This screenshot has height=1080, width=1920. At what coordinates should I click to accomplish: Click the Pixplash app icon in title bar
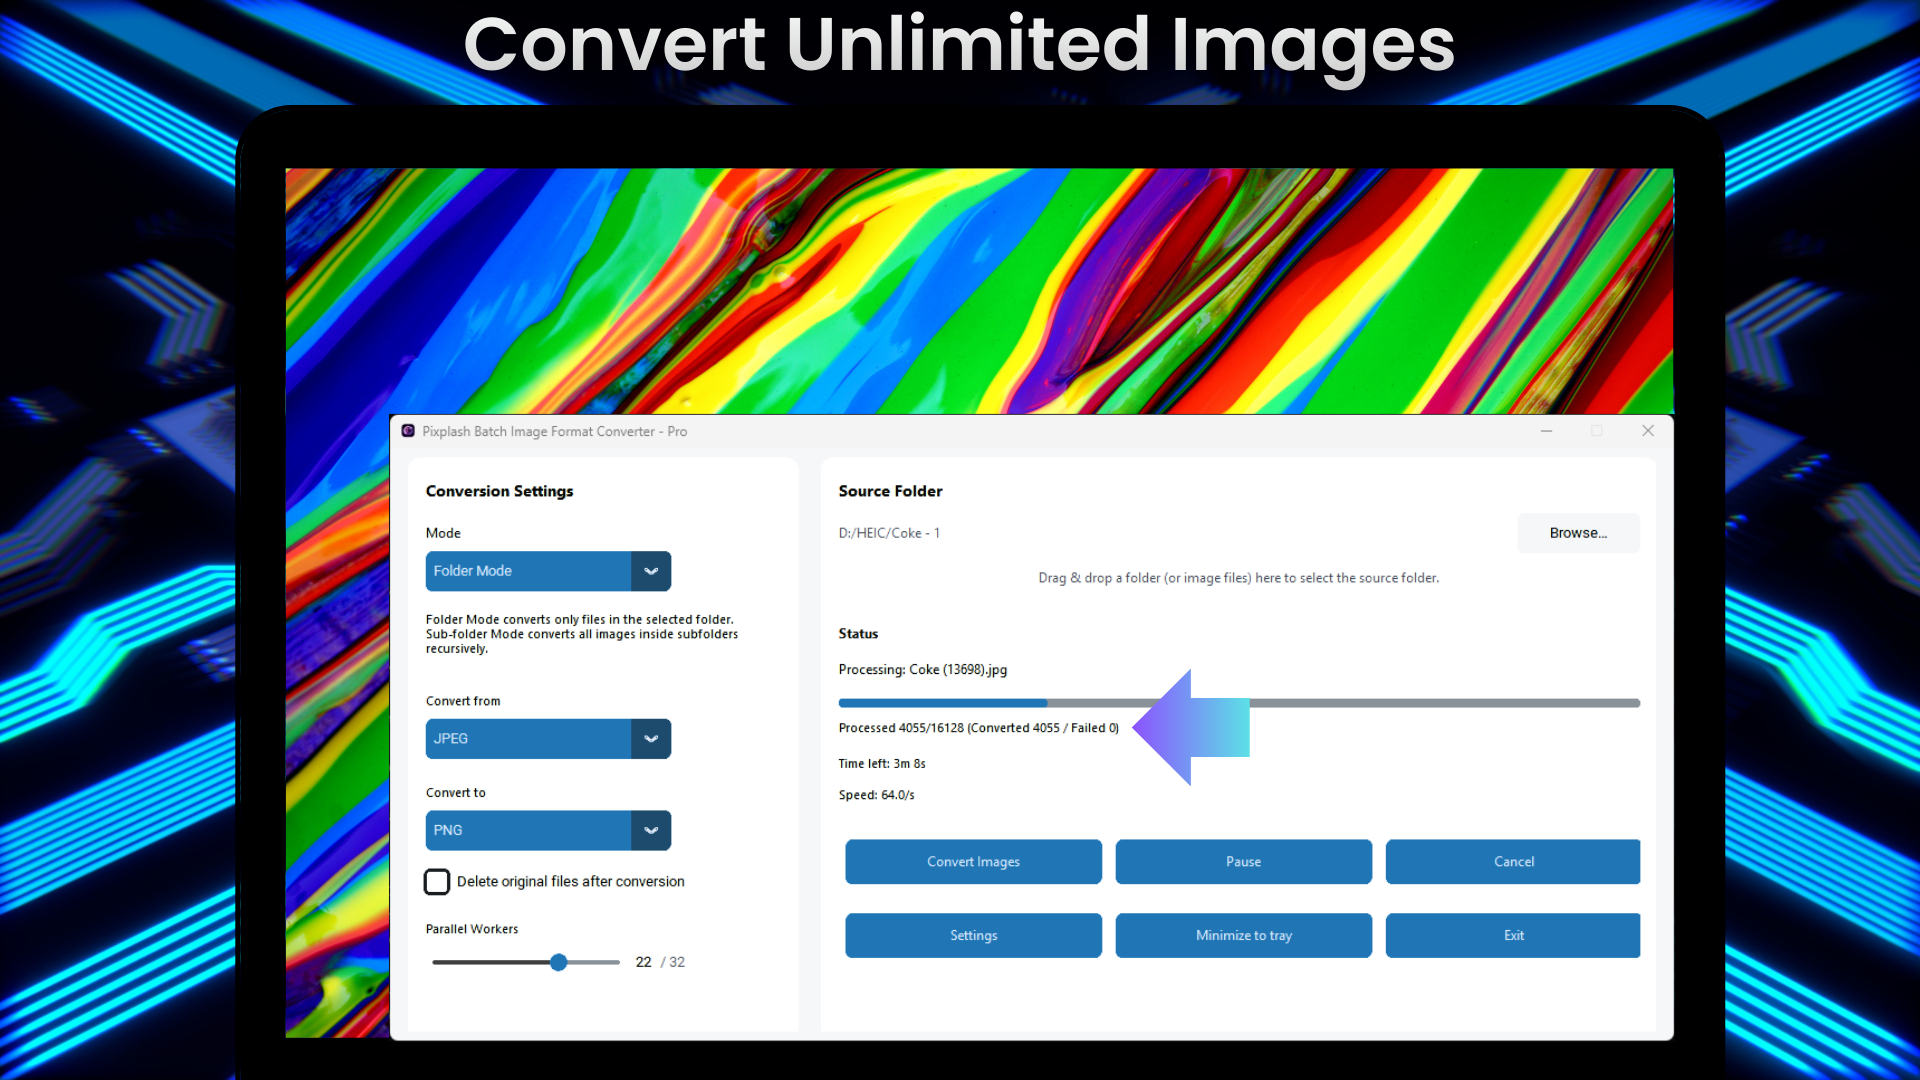pos(408,431)
